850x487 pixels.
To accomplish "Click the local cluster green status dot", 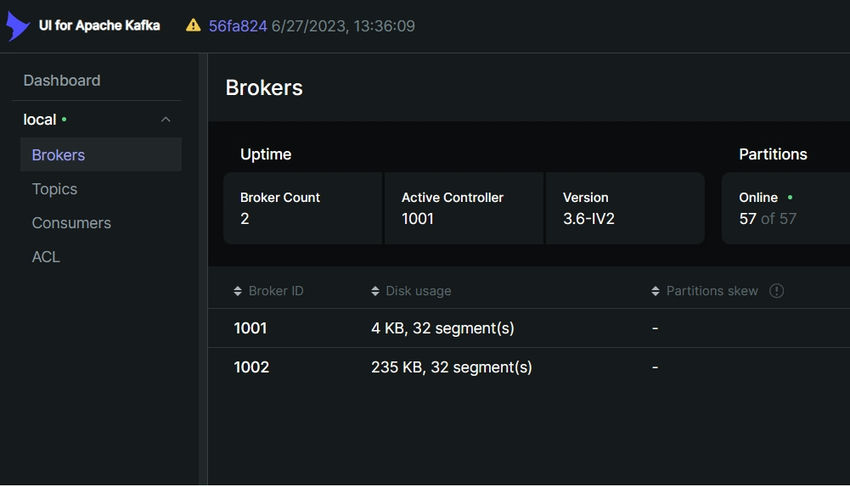I will click(x=64, y=119).
